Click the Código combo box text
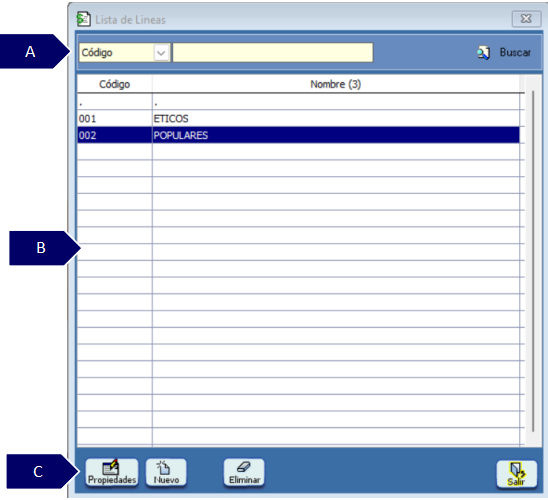 pyautogui.click(x=97, y=53)
